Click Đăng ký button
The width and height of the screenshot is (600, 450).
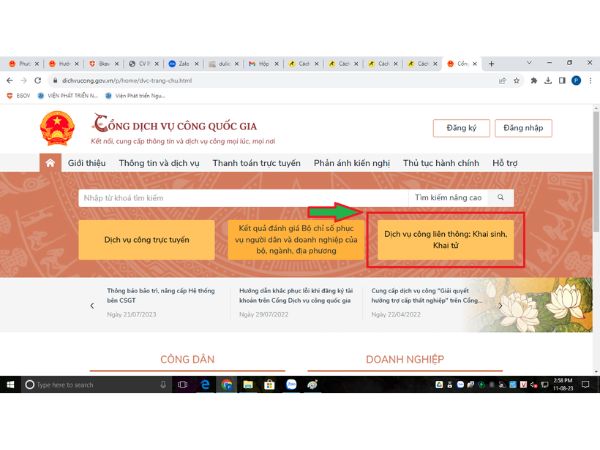click(x=461, y=128)
